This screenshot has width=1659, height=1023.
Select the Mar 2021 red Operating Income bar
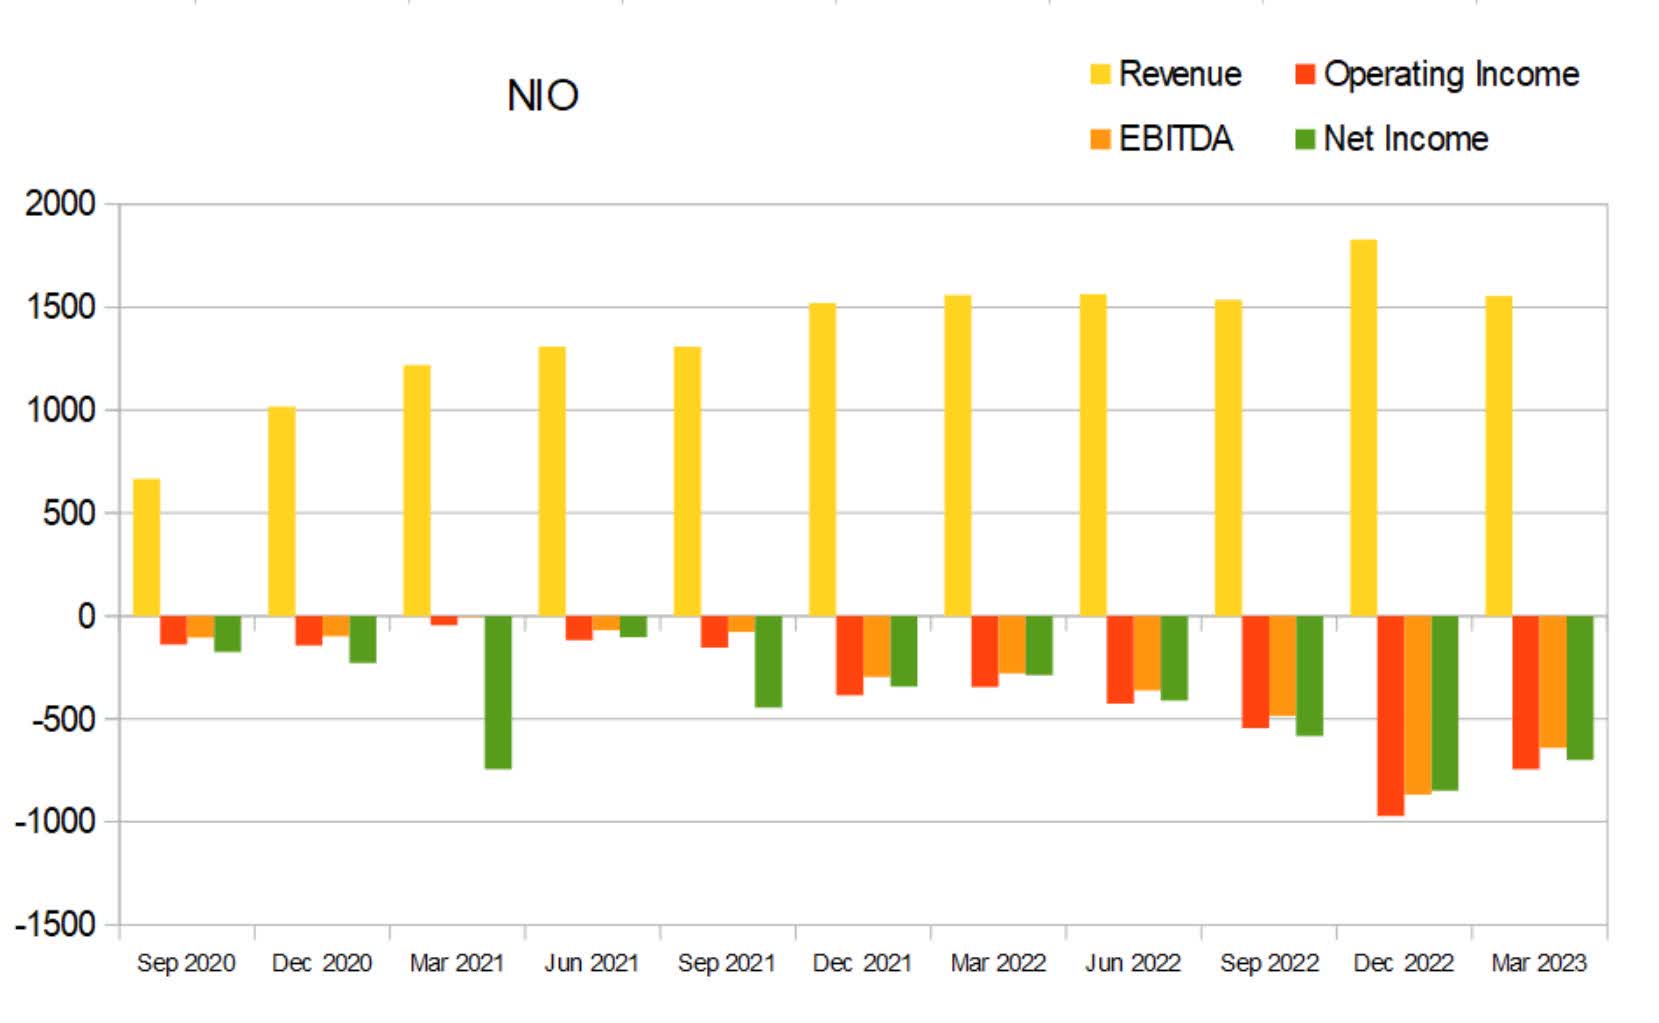coord(444,621)
